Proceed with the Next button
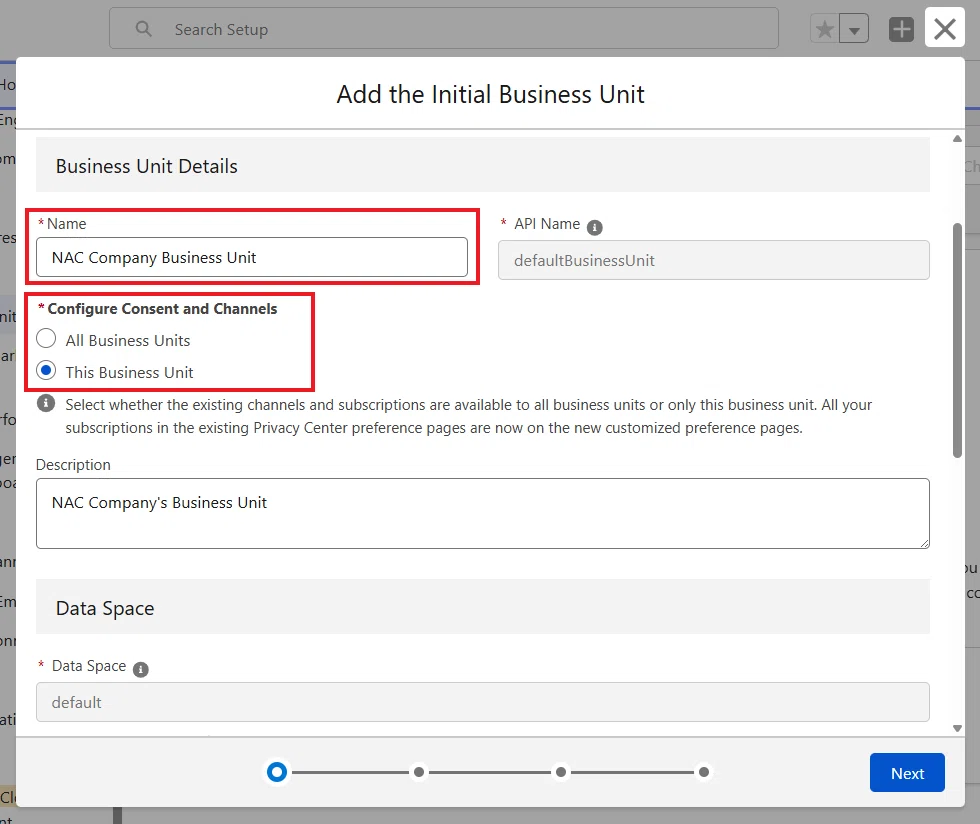This screenshot has width=980, height=824. [907, 773]
